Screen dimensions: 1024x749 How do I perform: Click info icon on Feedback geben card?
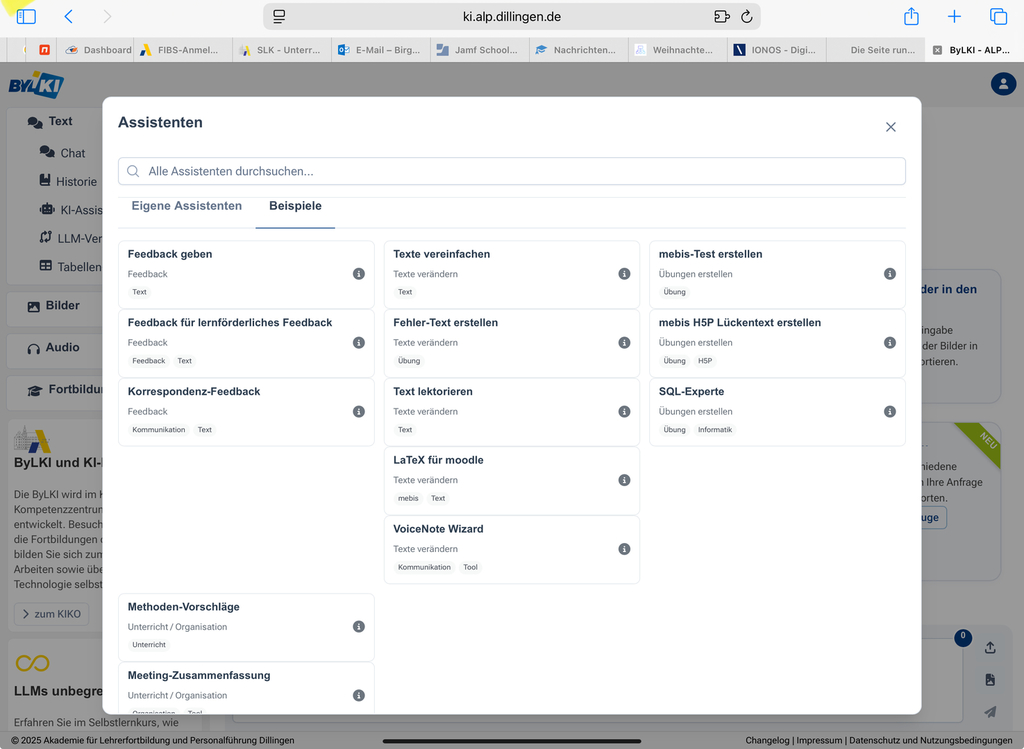pyautogui.click(x=359, y=274)
